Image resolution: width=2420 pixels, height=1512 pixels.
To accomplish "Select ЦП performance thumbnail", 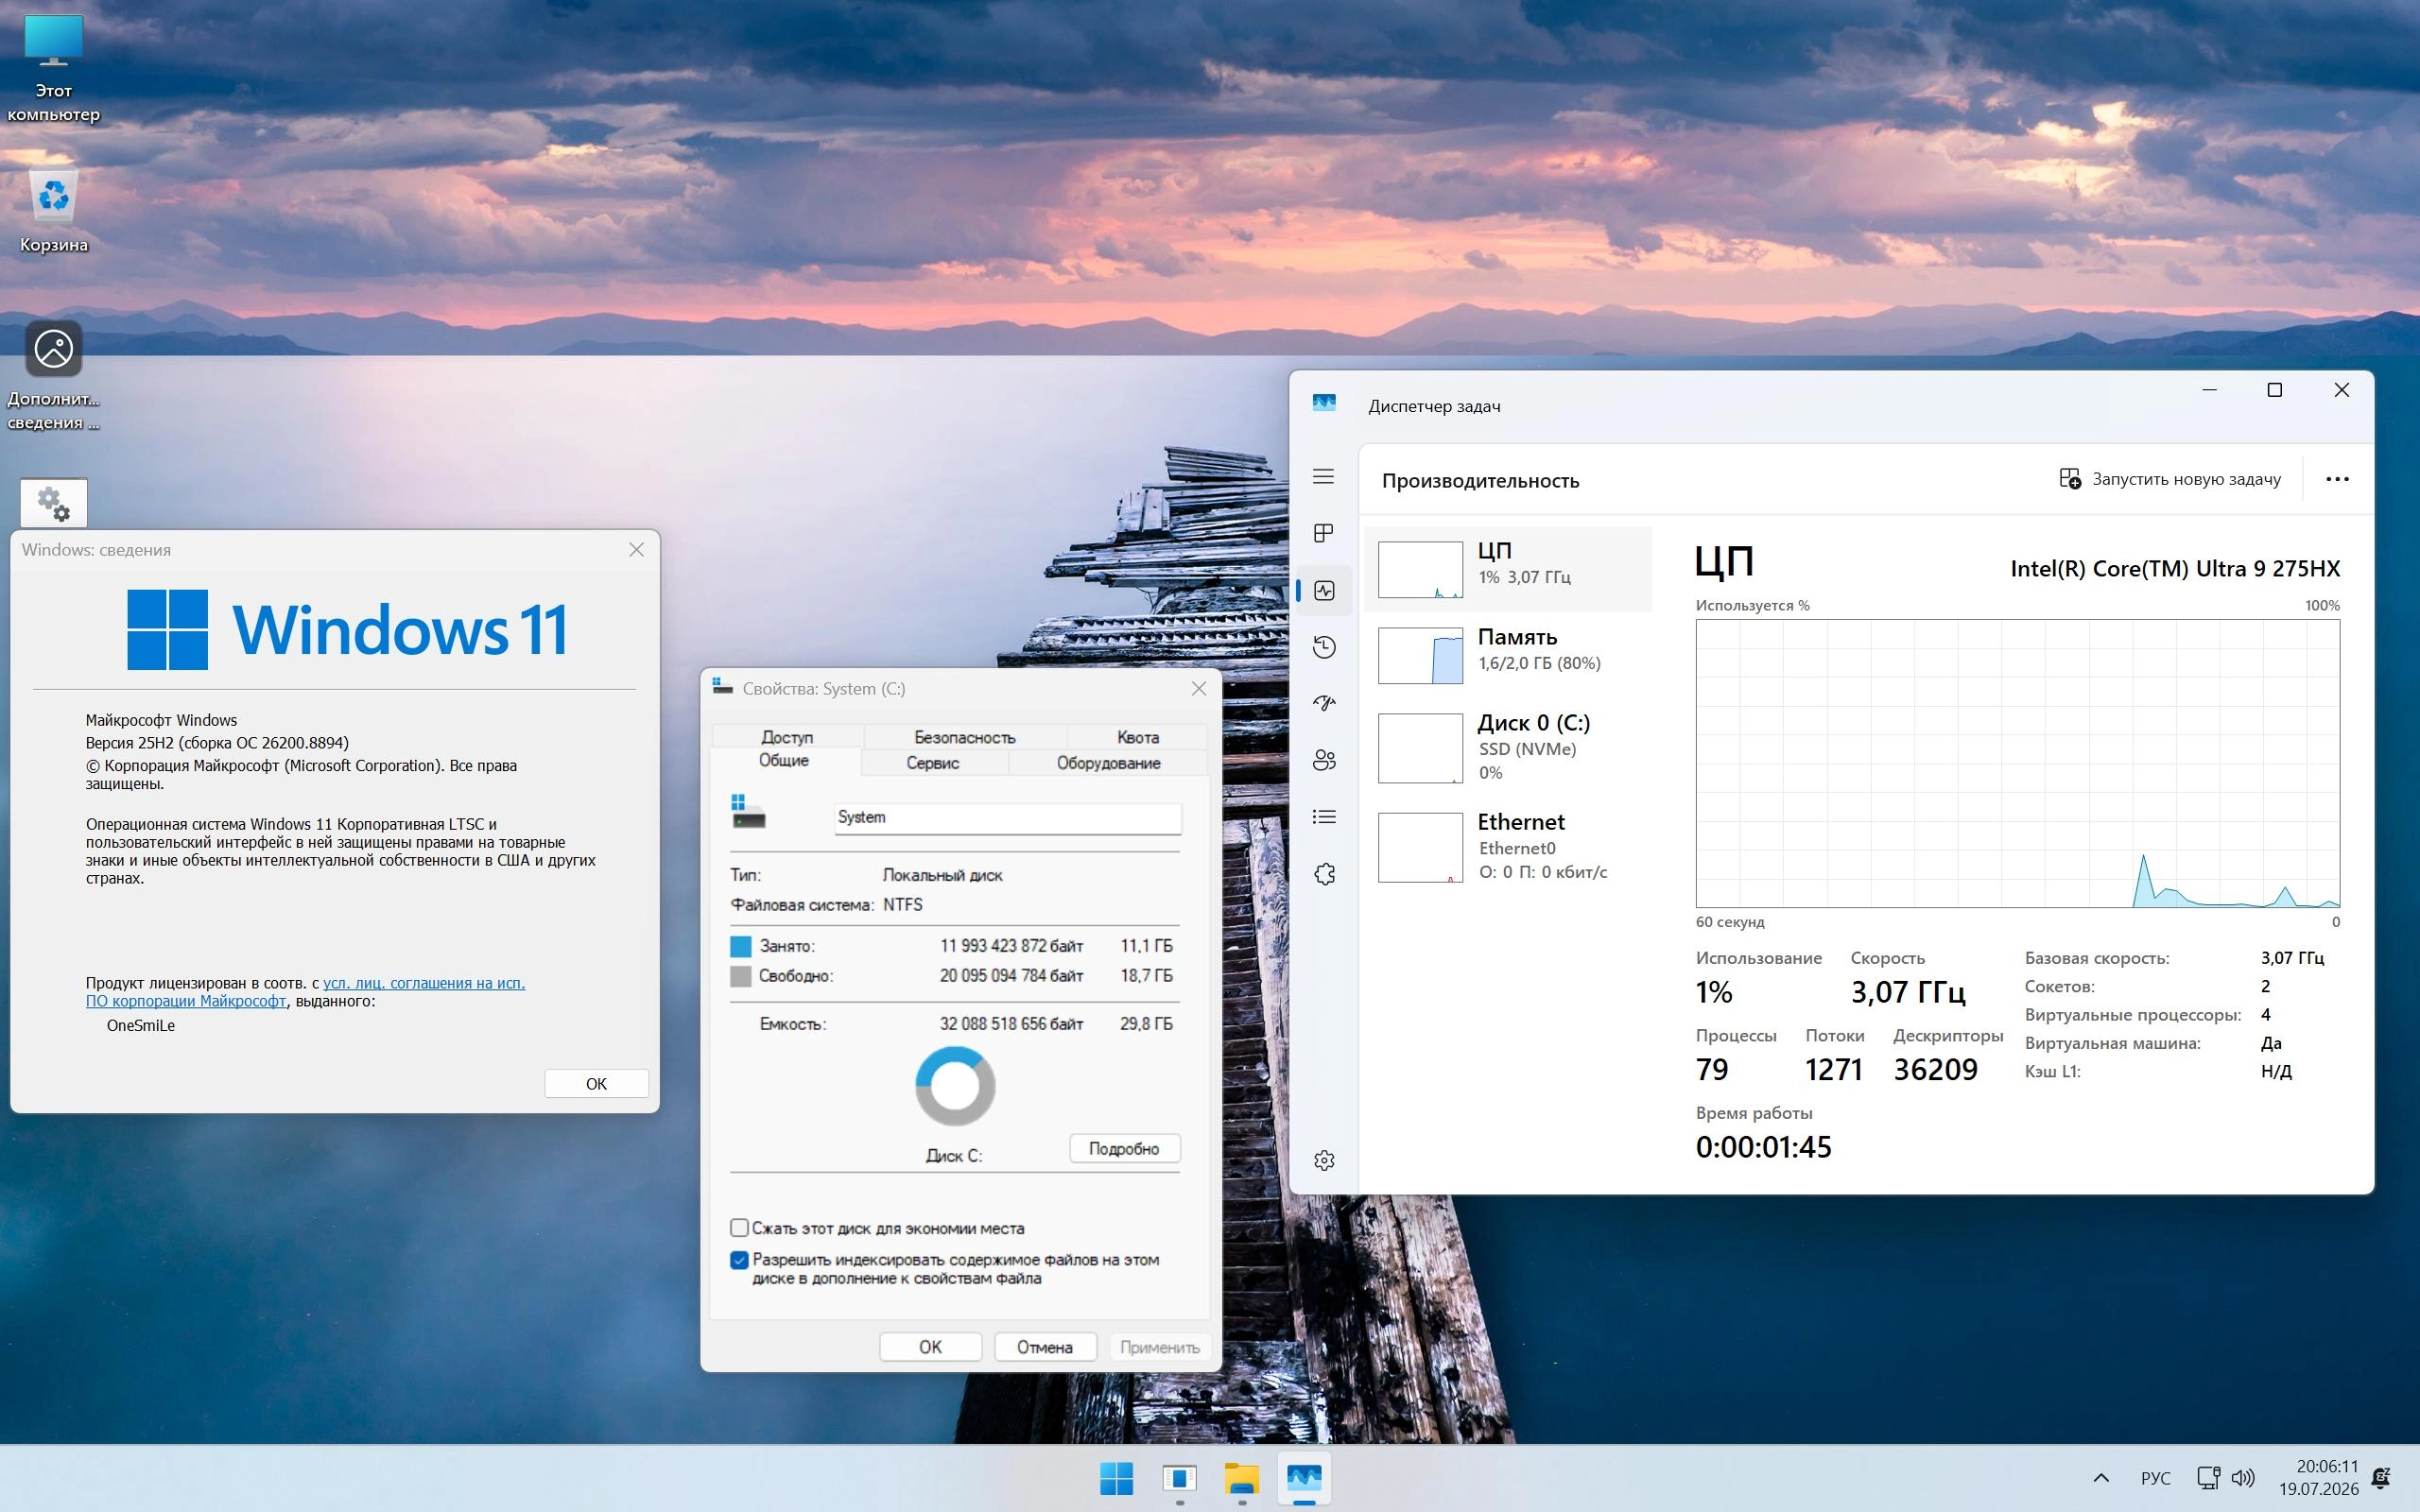I will pyautogui.click(x=1508, y=569).
